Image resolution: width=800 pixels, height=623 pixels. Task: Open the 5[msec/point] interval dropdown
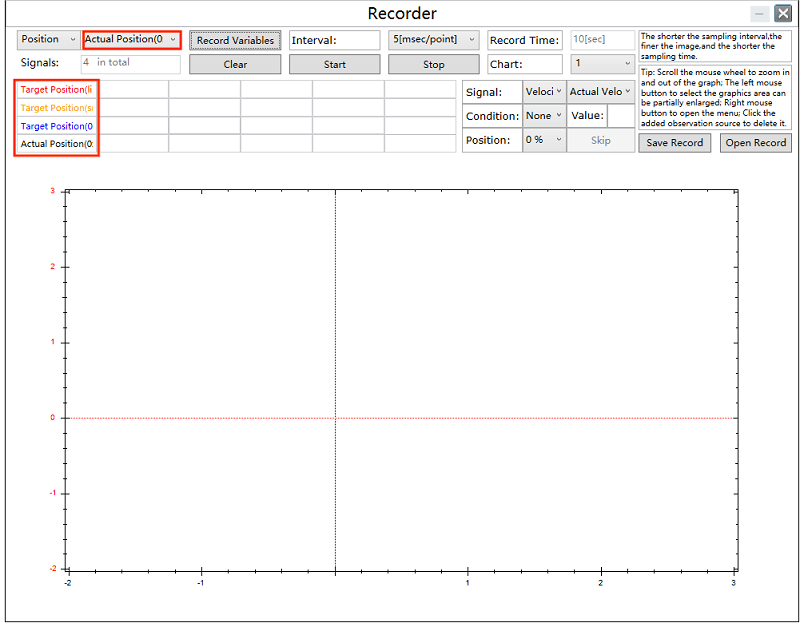[433, 40]
